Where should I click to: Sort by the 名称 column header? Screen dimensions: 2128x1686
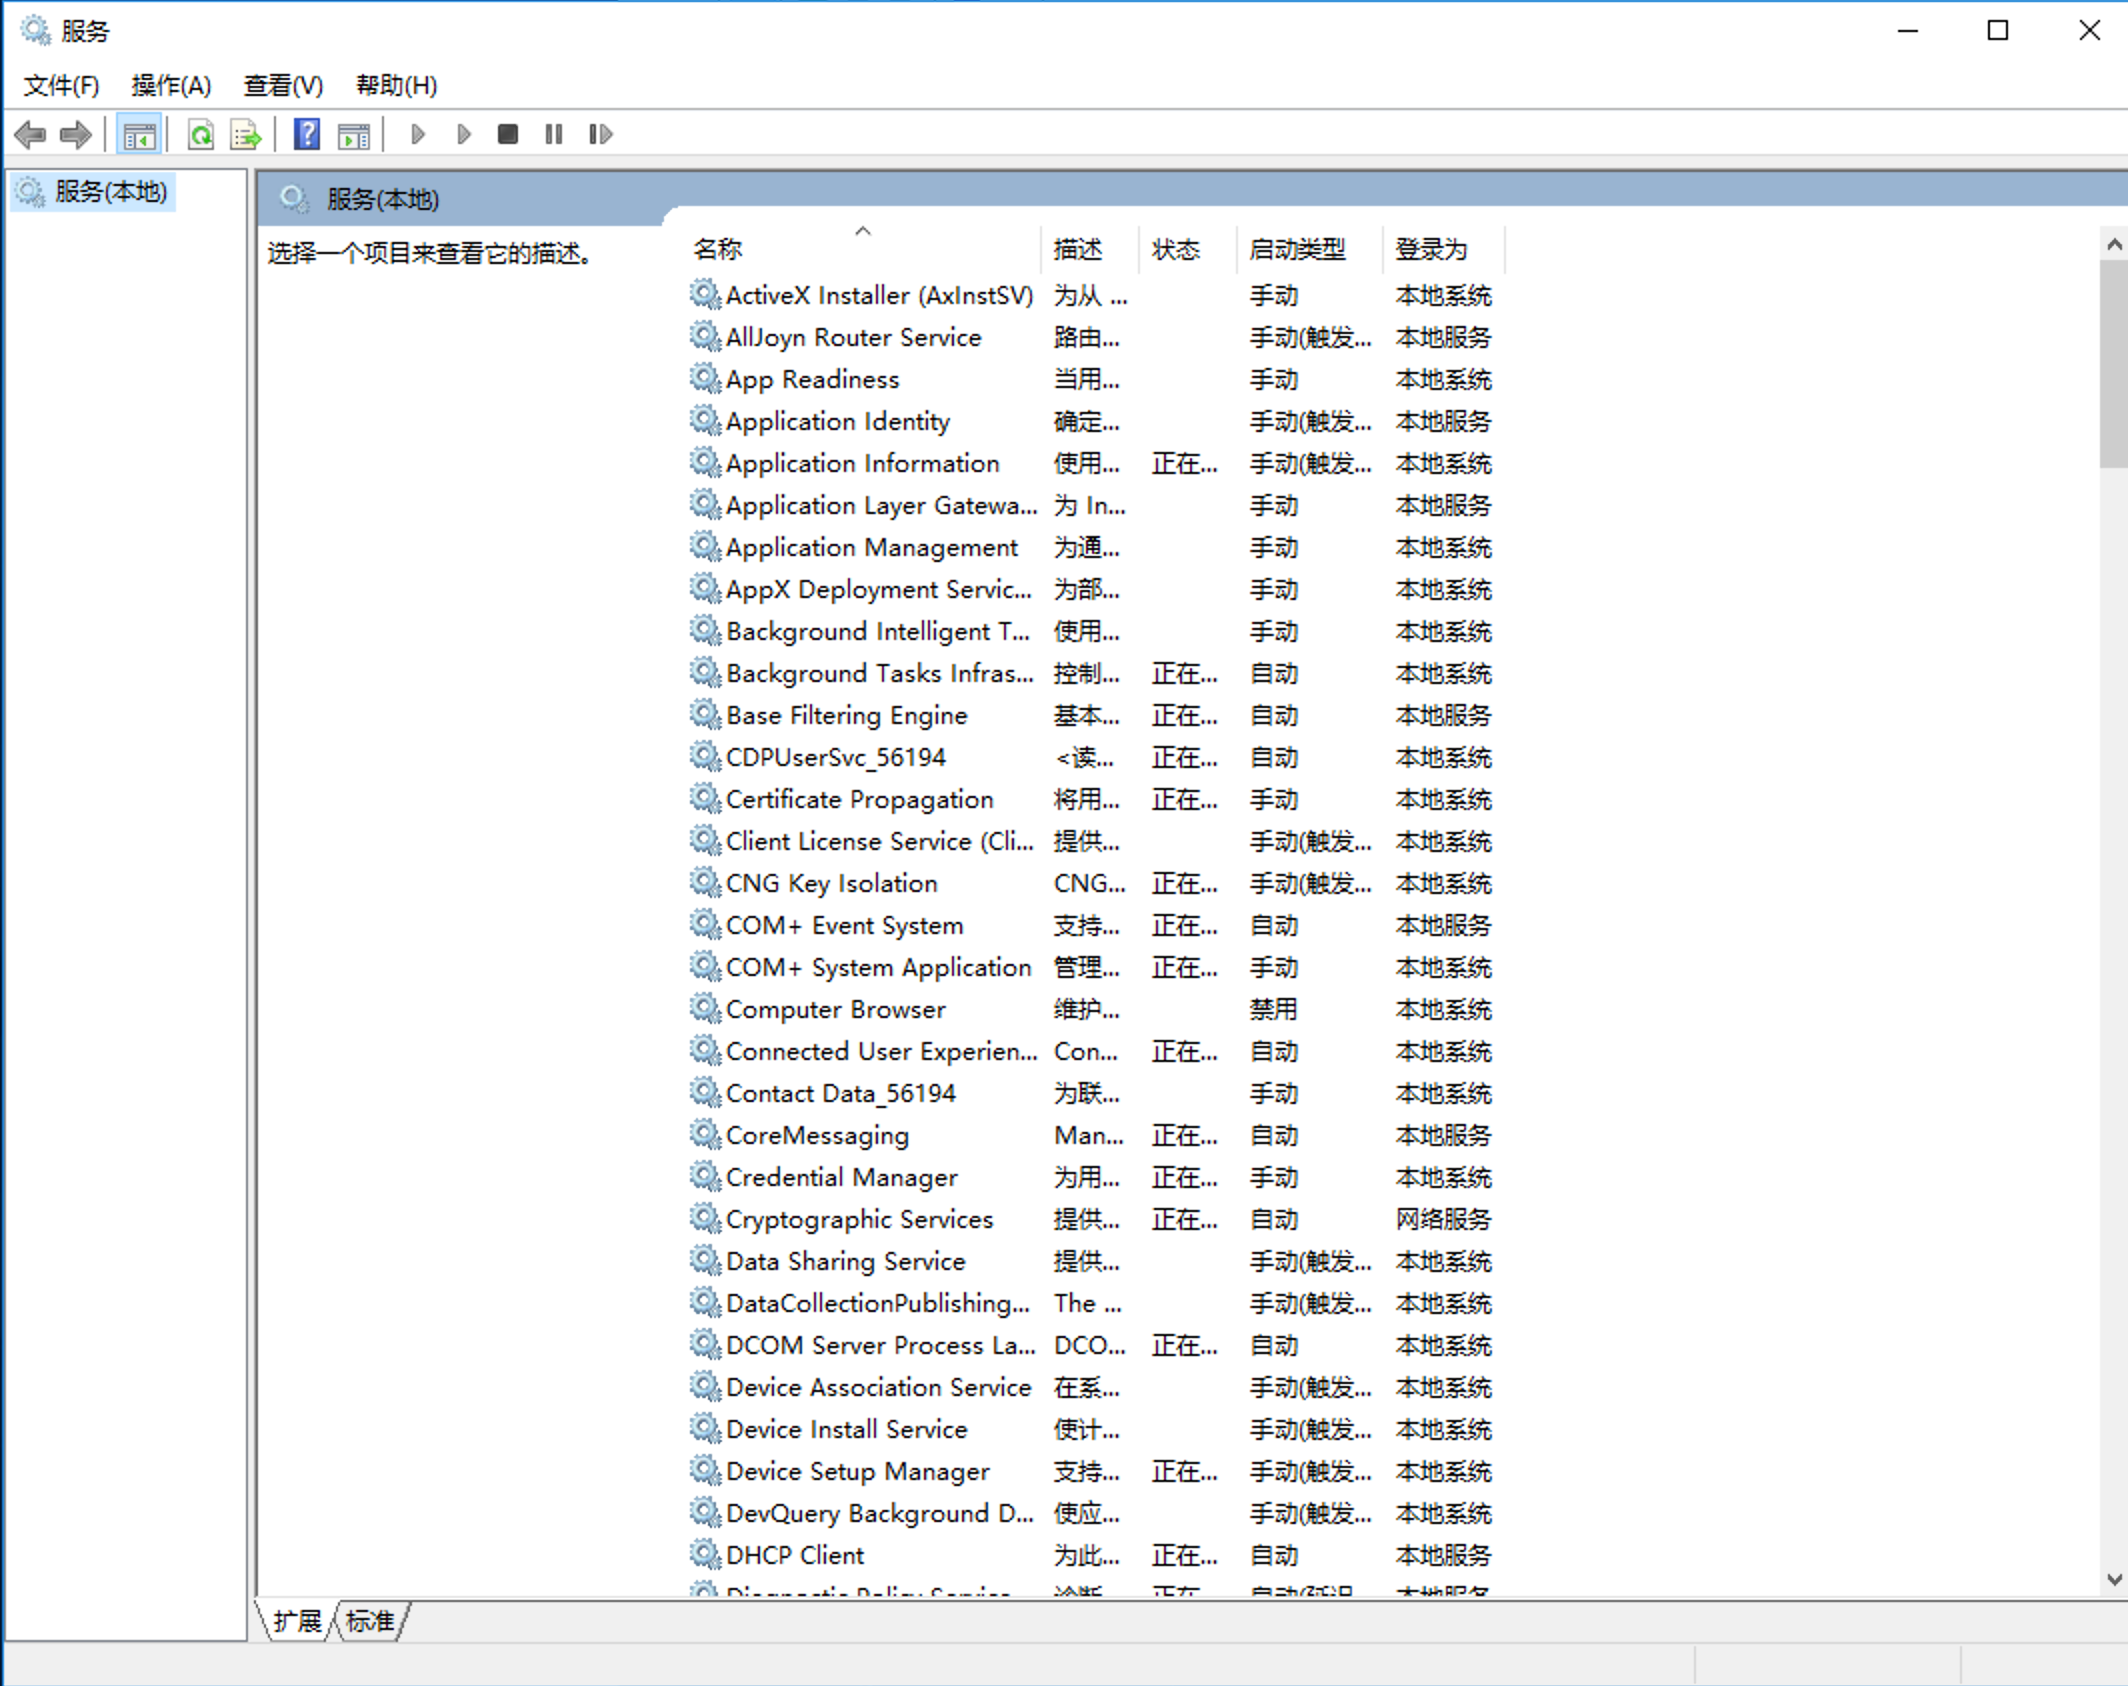coord(718,249)
